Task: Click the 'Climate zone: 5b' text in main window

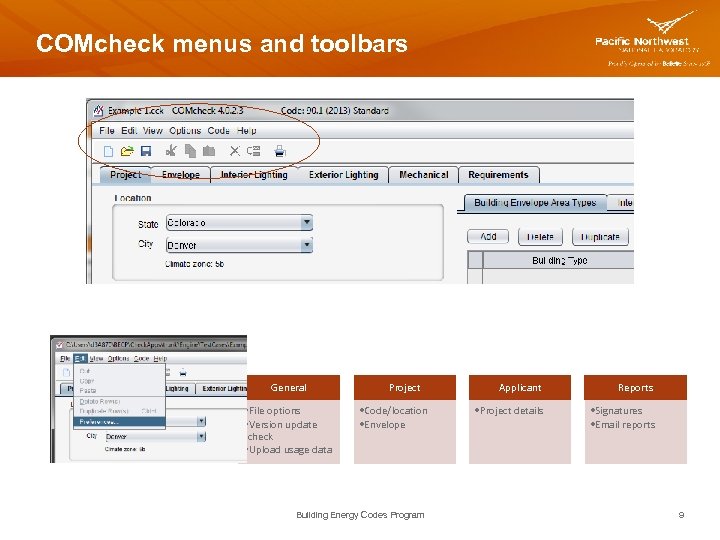Action: (194, 264)
